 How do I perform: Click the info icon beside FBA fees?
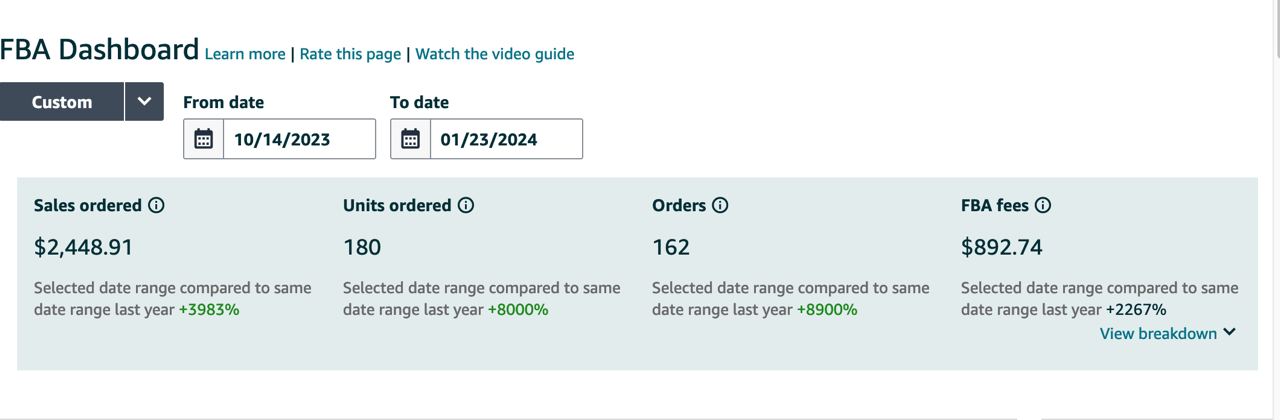click(x=1043, y=205)
